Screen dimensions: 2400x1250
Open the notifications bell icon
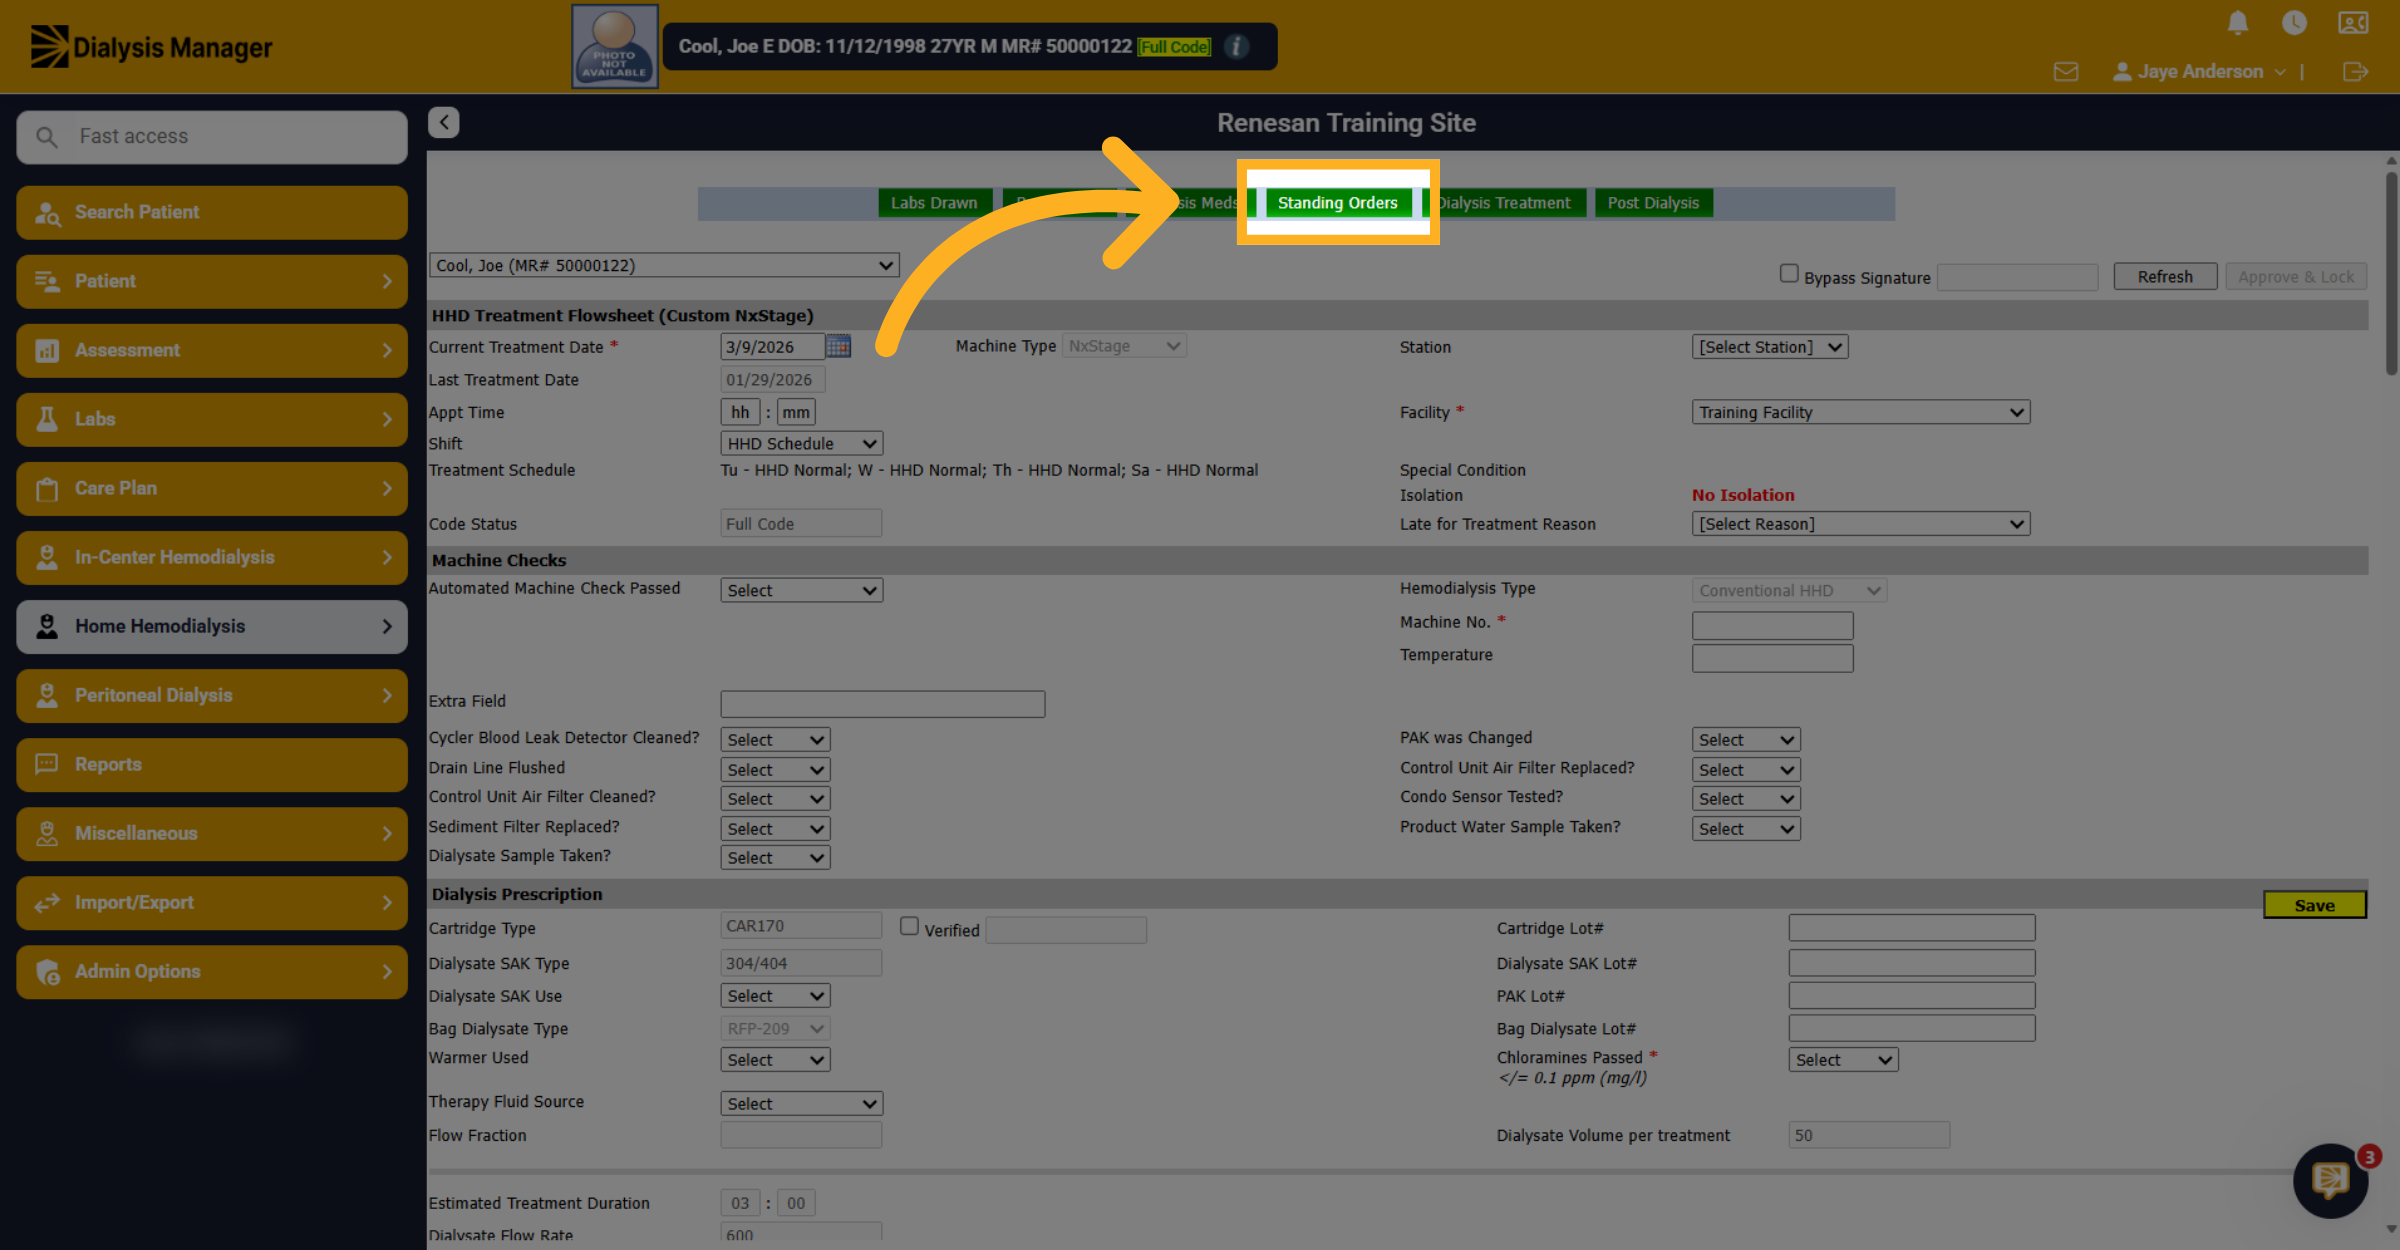click(x=2238, y=22)
